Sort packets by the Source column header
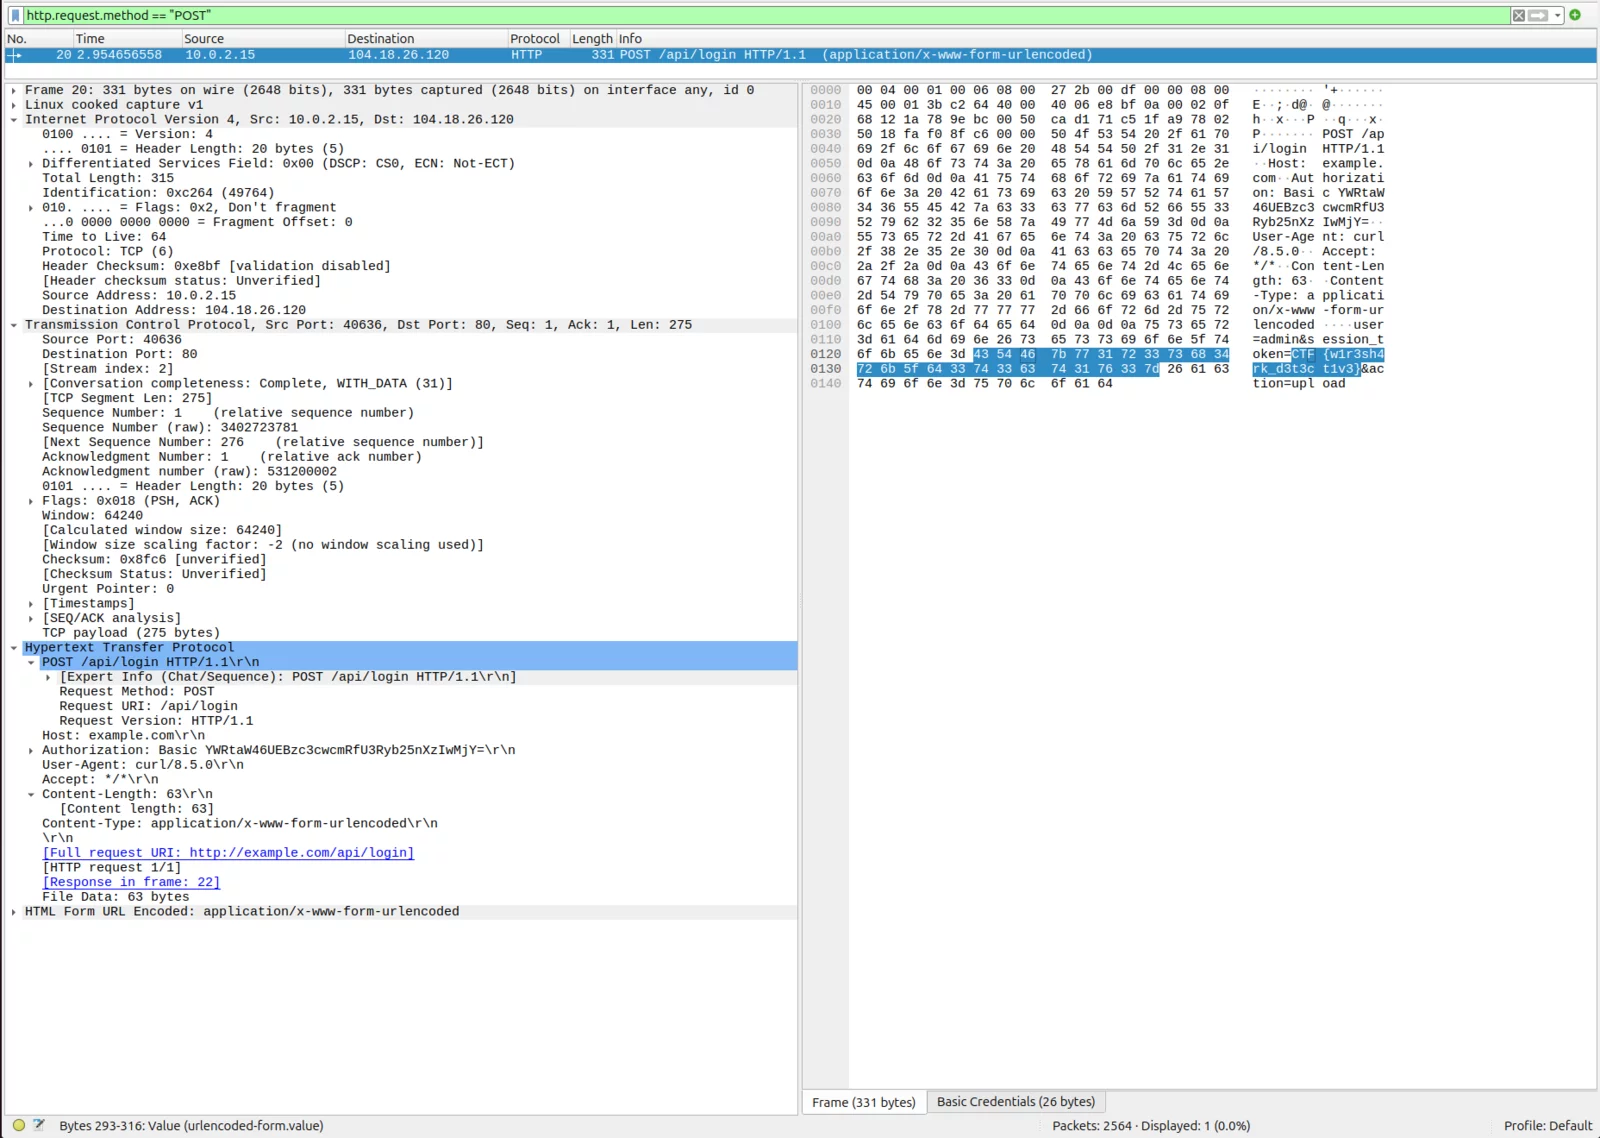 click(204, 39)
